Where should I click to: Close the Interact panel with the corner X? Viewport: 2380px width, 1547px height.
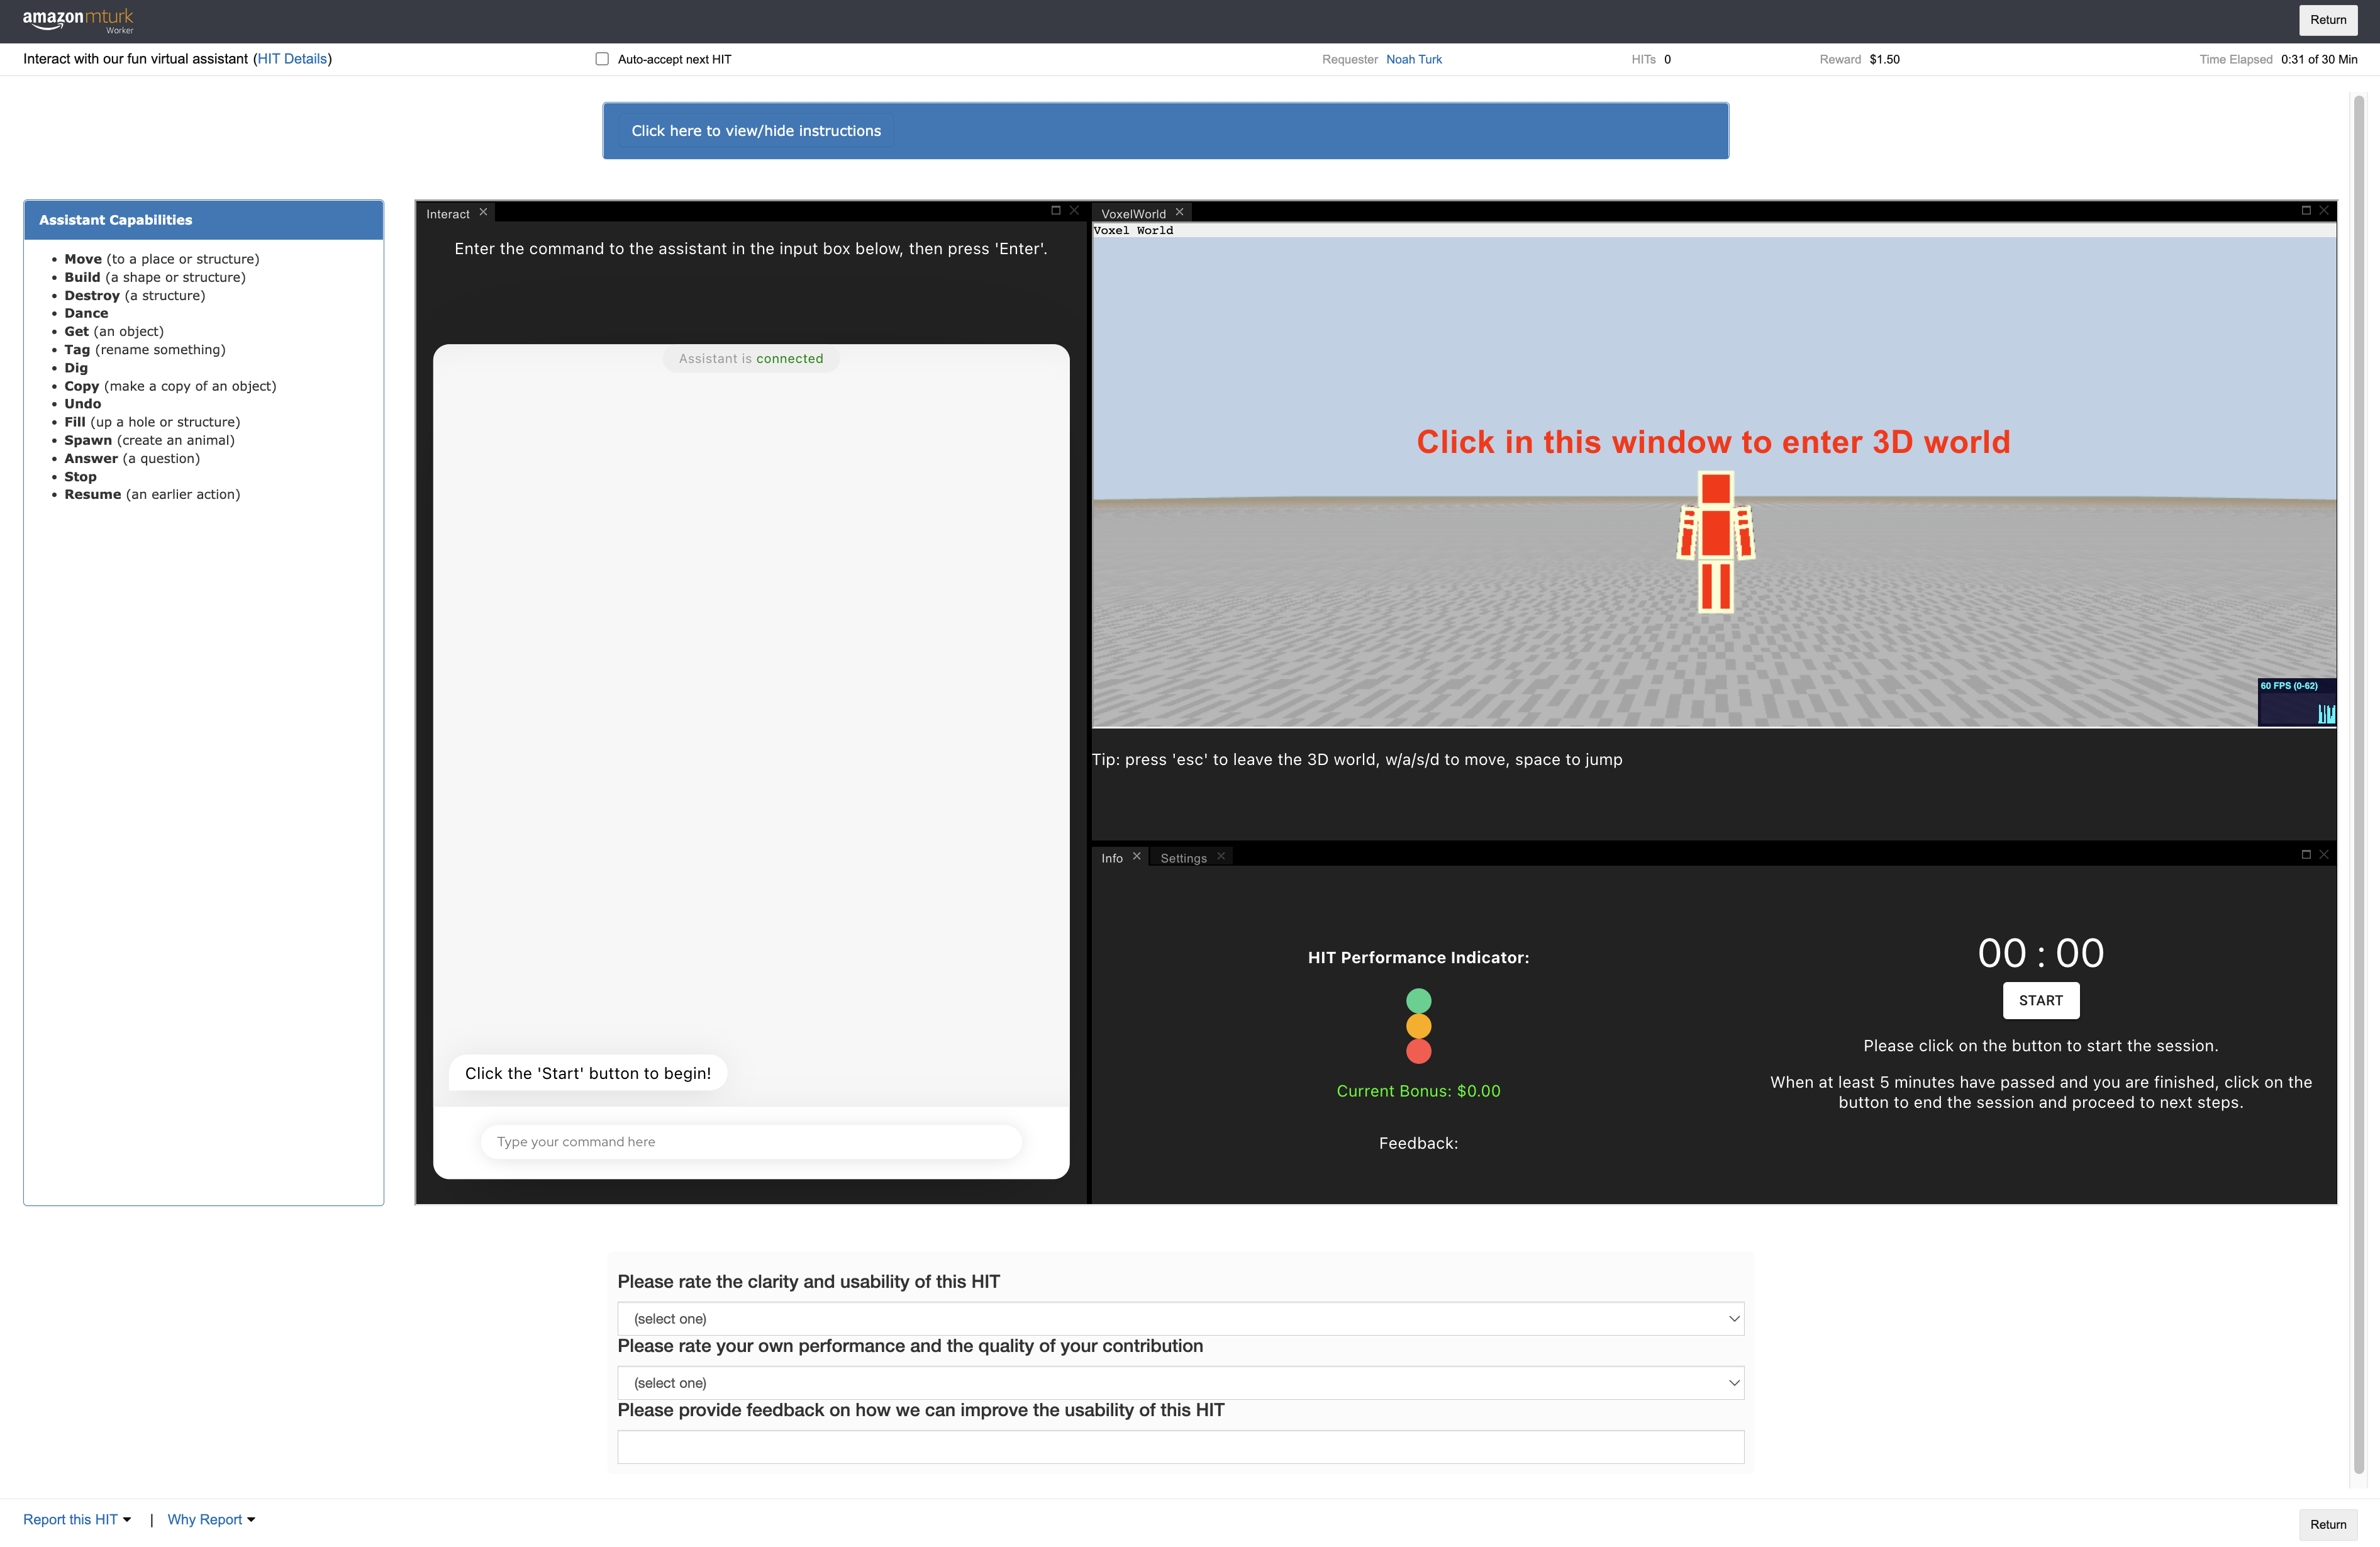(x=1075, y=210)
